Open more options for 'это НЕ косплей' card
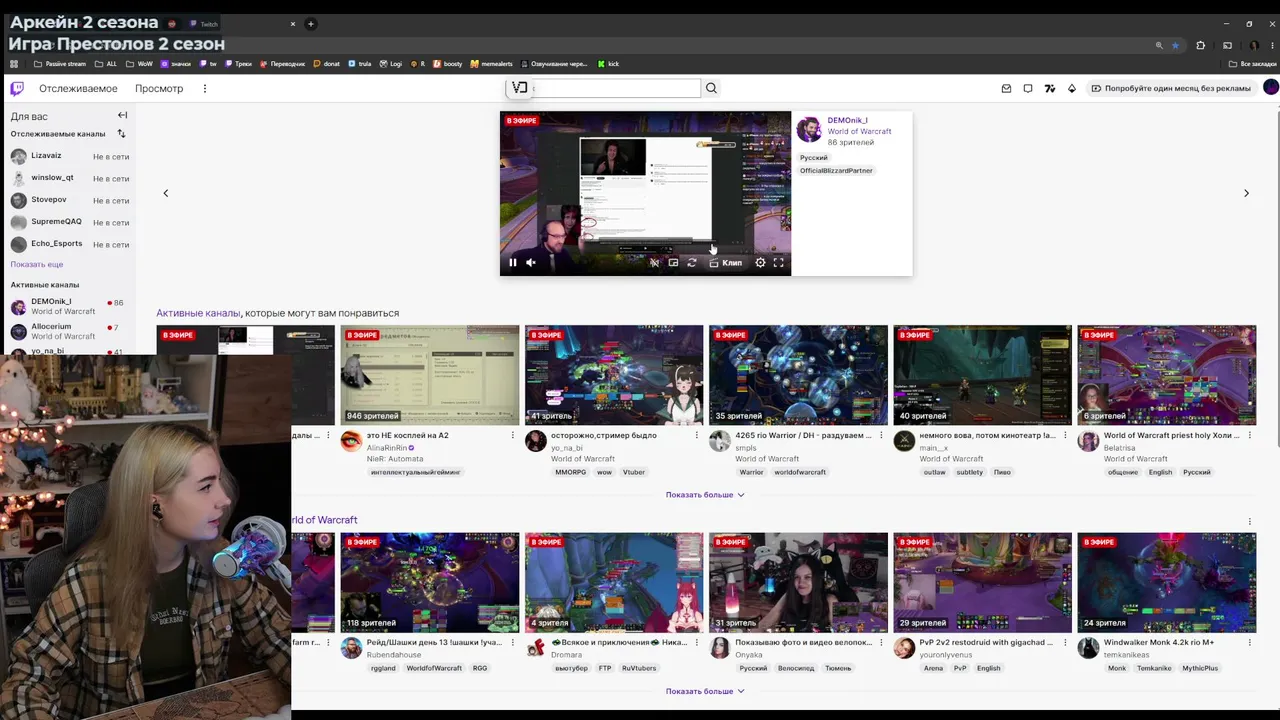Screen dimensions: 1280x720 click(x=513, y=435)
